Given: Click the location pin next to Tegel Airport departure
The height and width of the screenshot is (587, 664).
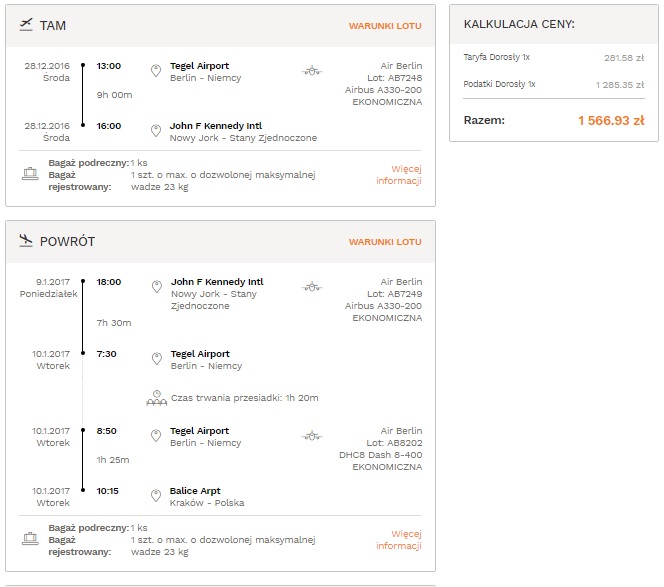Looking at the screenshot, I should pos(156,71).
